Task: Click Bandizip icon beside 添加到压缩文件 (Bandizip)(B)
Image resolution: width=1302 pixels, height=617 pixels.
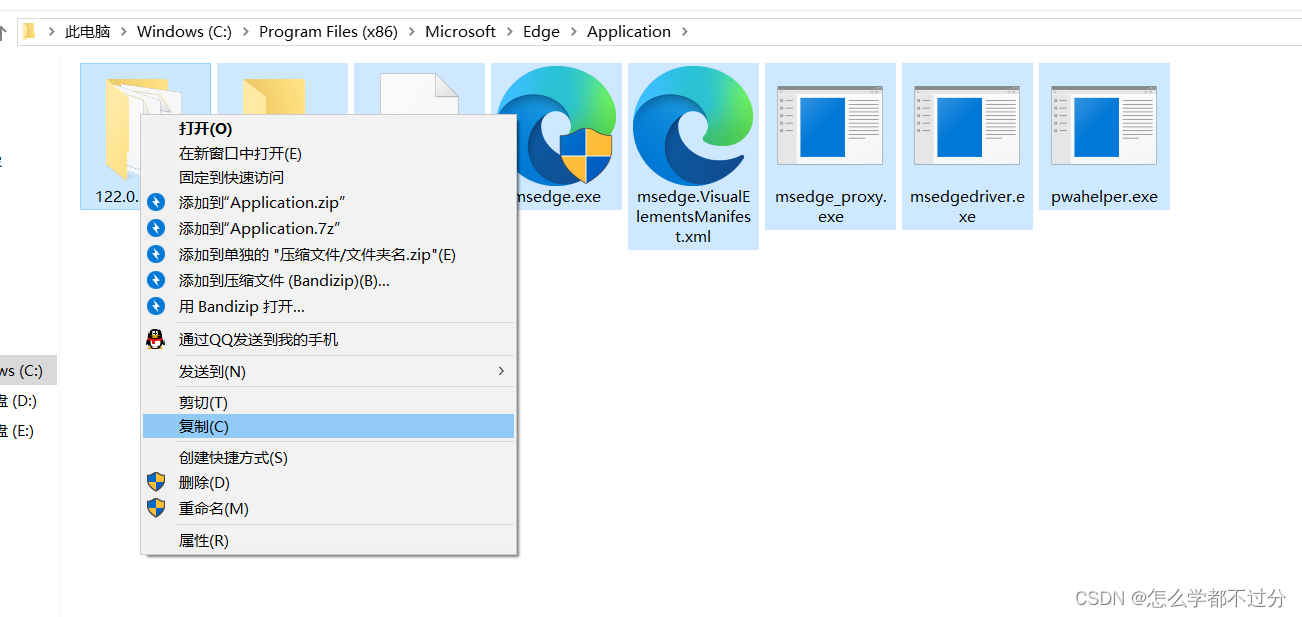Action: tap(156, 280)
